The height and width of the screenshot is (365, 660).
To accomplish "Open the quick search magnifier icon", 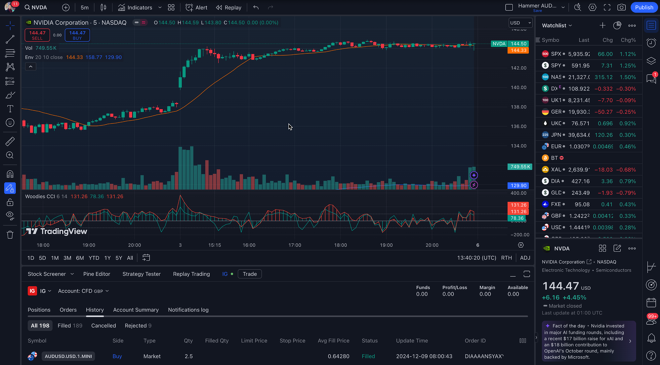I will coord(578,8).
